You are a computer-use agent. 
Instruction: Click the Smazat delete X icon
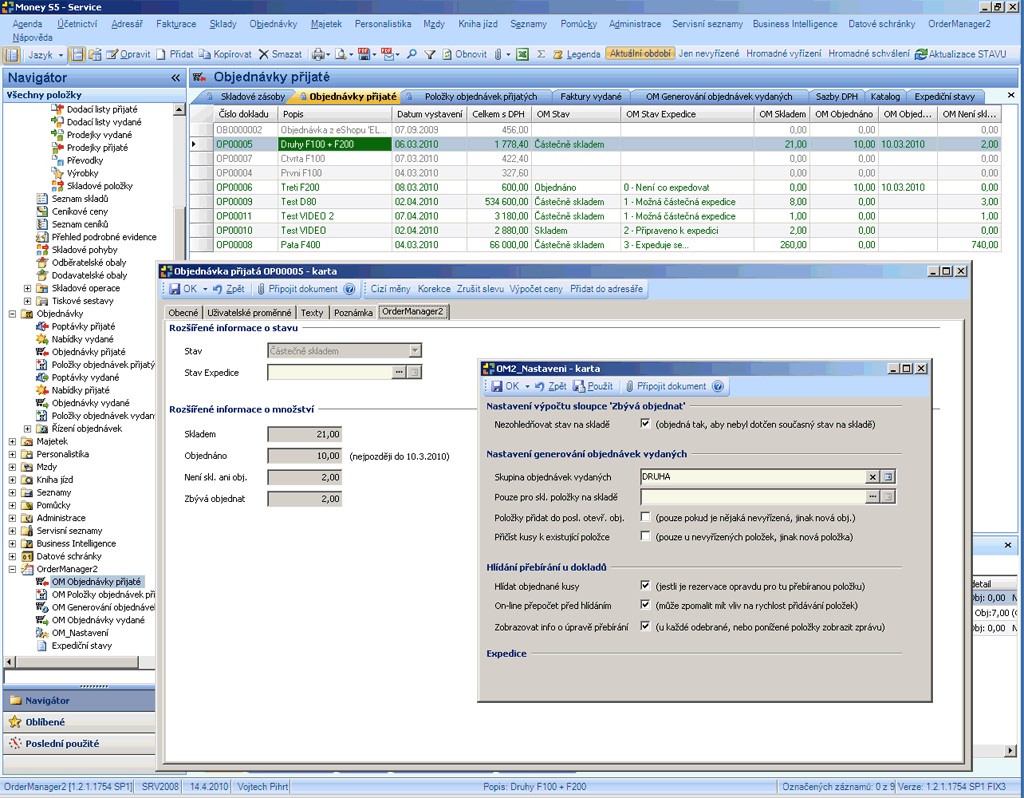pyautogui.click(x=264, y=54)
